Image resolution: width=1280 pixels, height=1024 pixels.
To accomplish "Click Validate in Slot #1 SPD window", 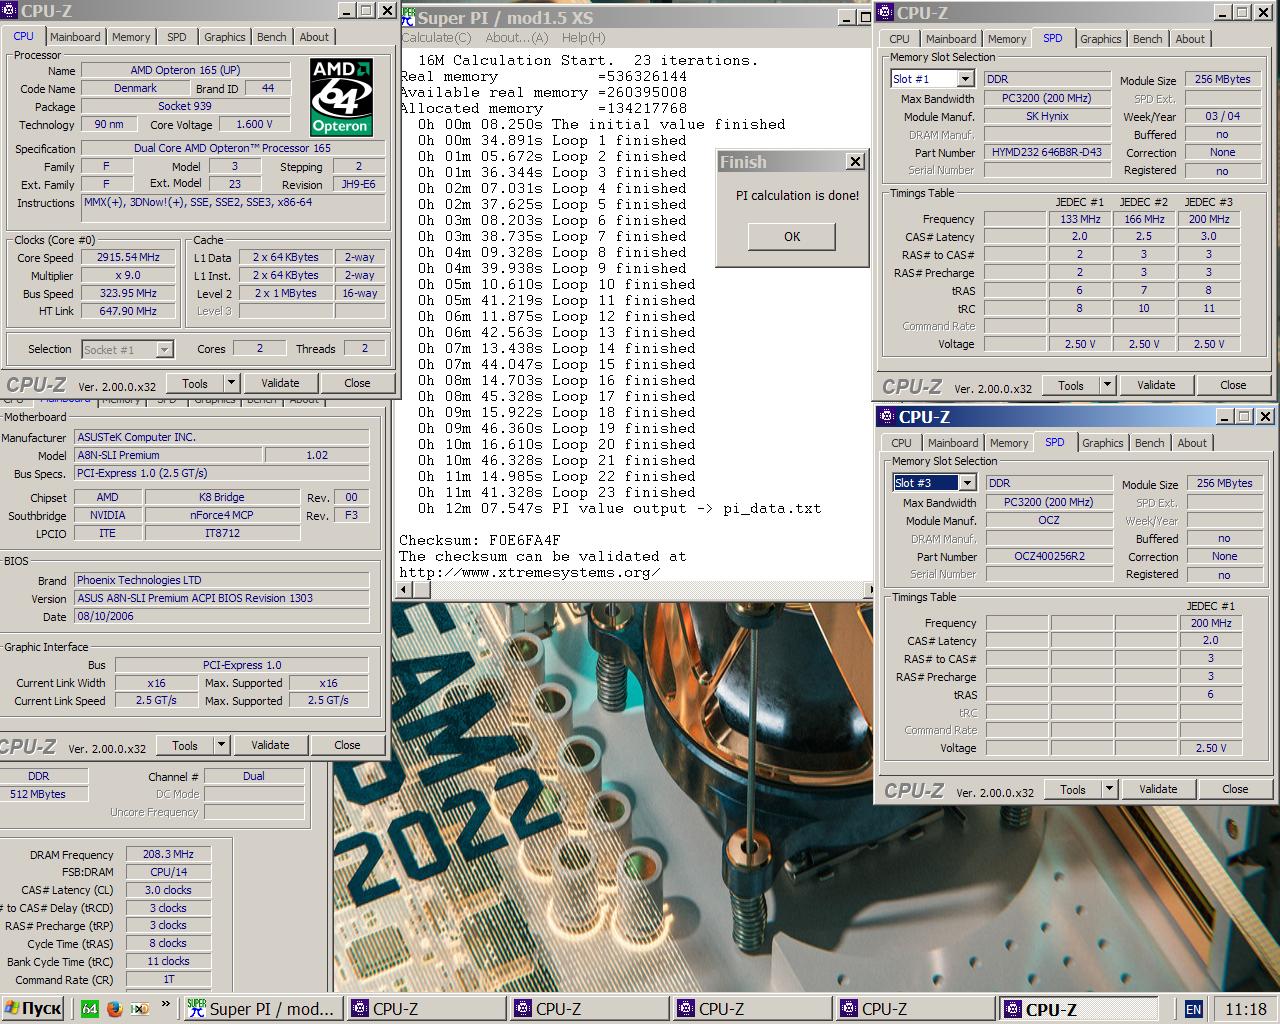I will (1156, 385).
